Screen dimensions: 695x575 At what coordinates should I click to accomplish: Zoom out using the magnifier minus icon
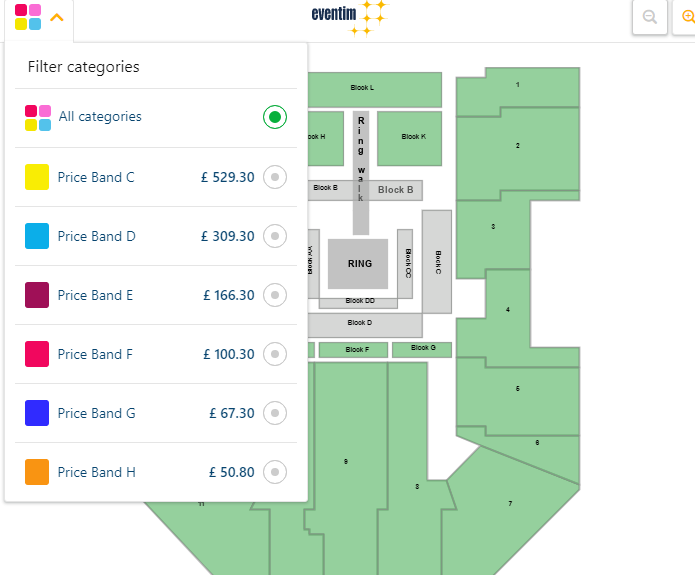pyautogui.click(x=650, y=17)
